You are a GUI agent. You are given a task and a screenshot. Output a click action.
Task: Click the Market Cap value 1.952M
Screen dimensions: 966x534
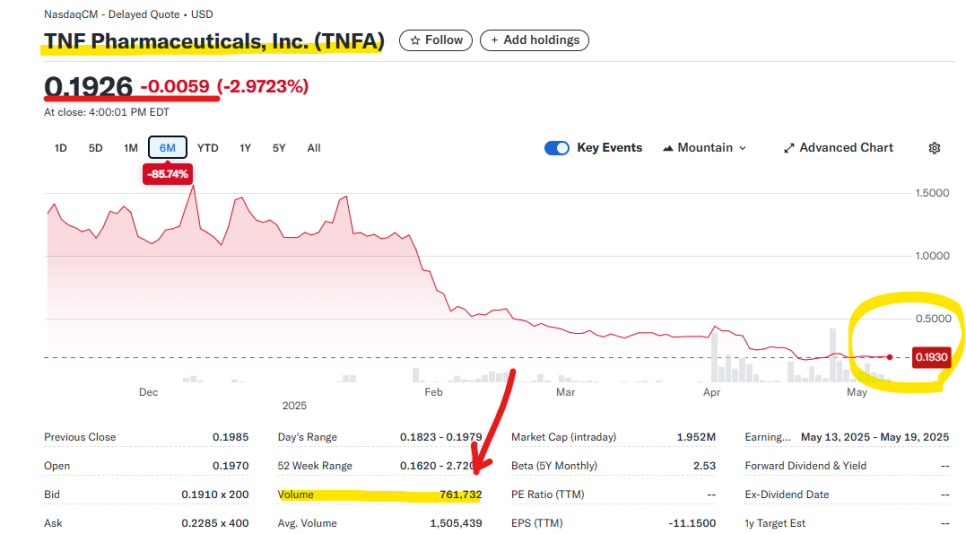tap(696, 437)
